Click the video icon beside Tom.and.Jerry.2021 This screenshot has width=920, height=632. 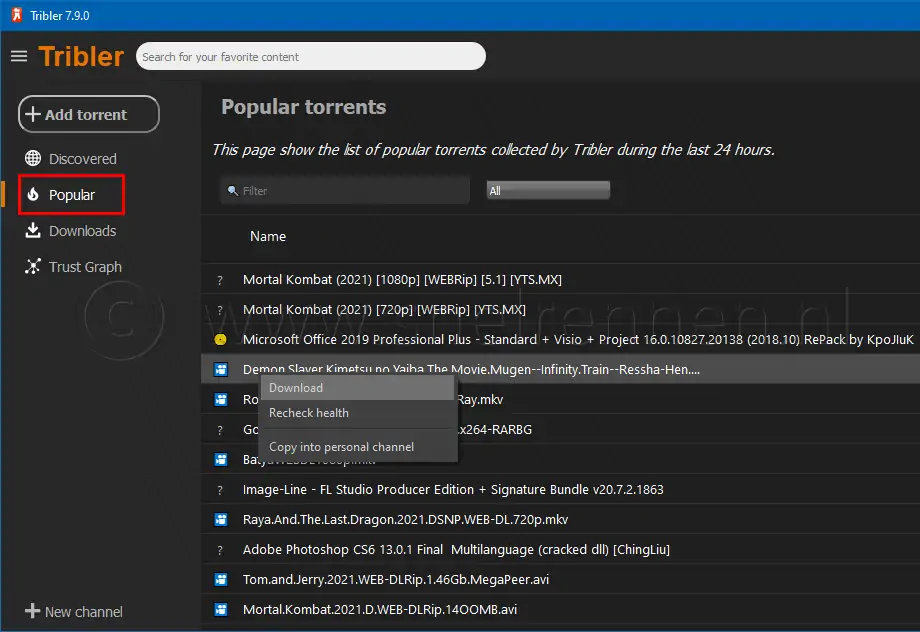click(x=221, y=579)
